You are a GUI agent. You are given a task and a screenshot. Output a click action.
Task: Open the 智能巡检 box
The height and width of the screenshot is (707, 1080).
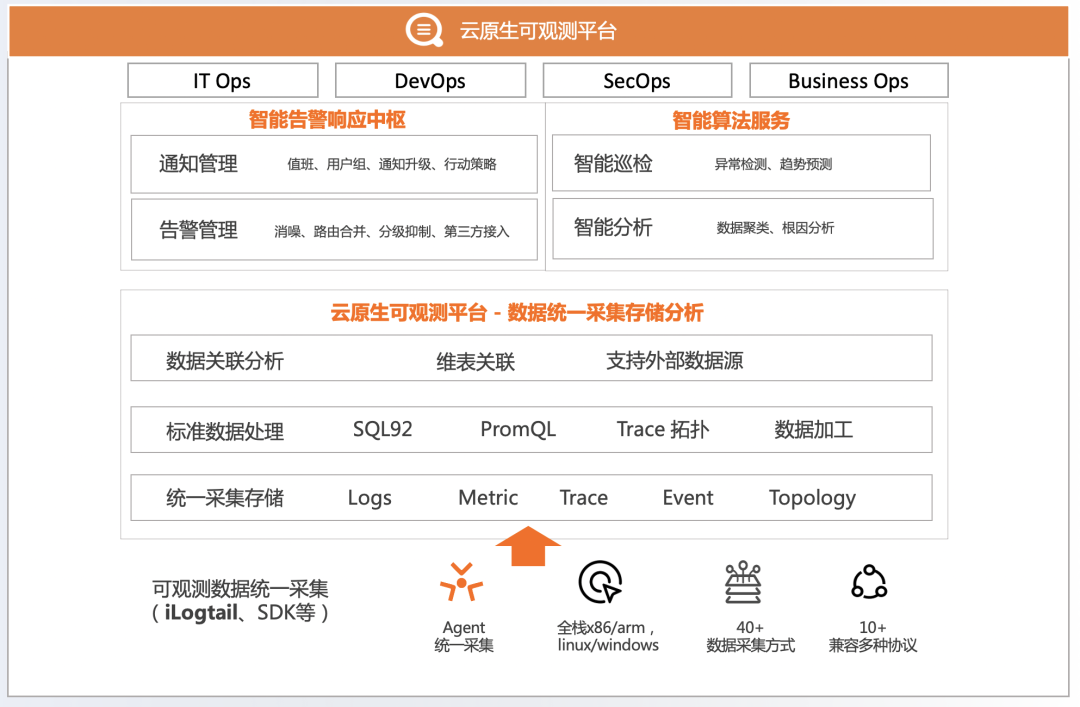[742, 163]
